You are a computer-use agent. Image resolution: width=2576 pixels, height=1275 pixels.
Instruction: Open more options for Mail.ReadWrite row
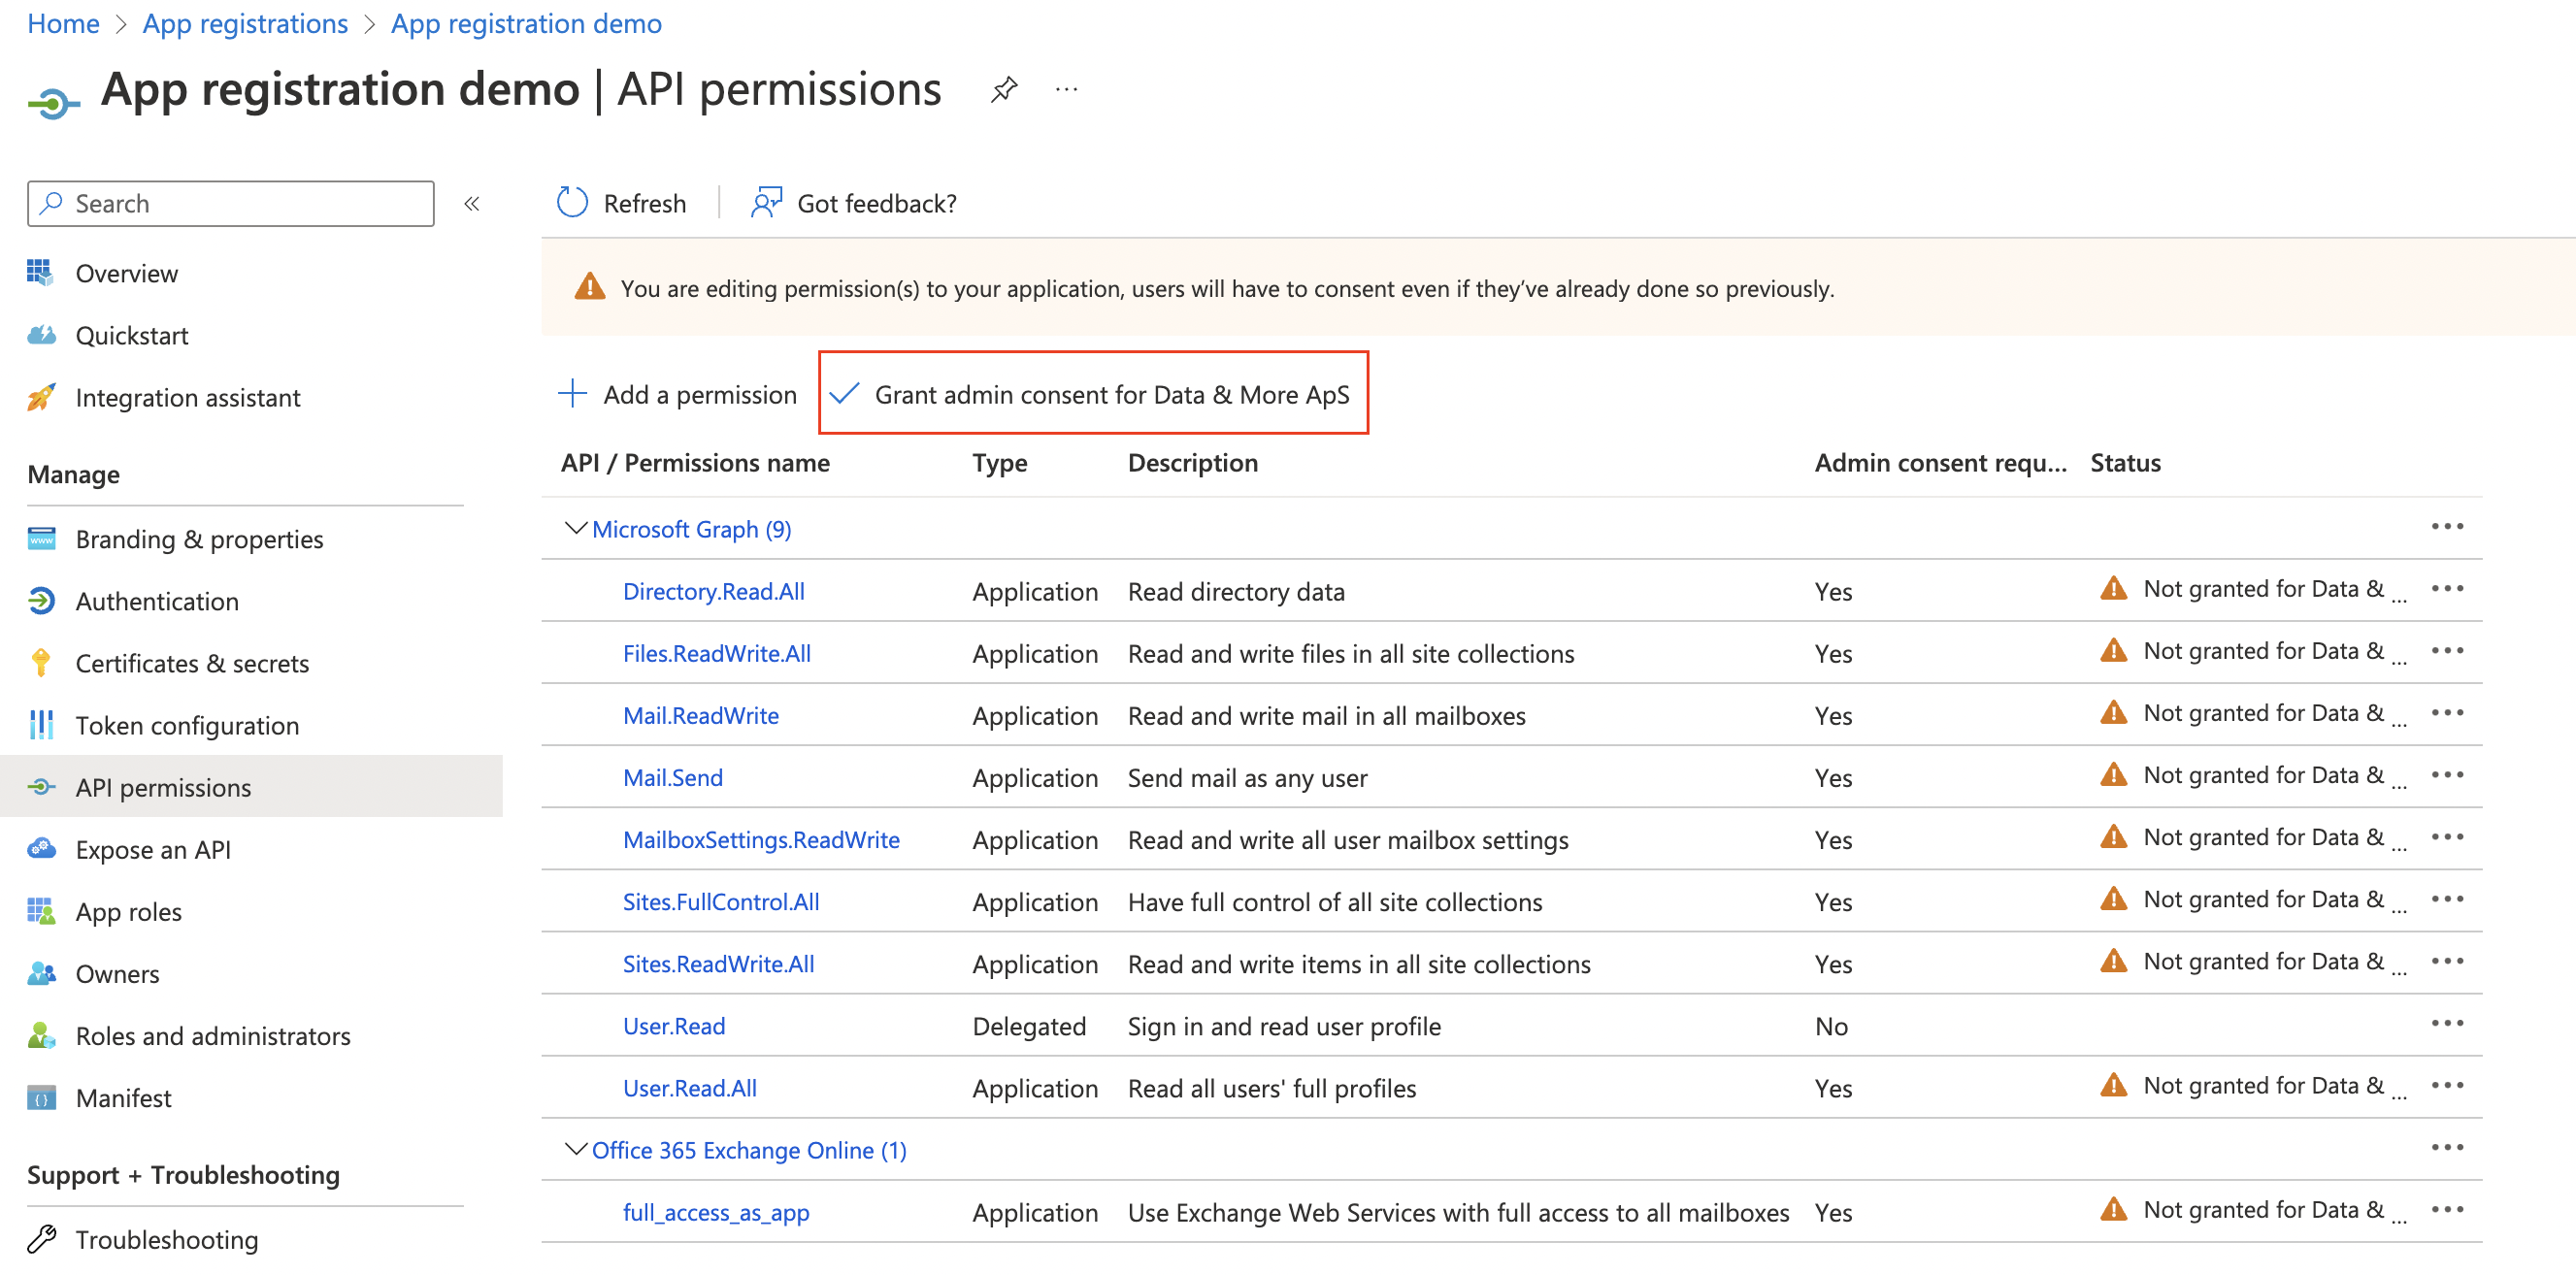(x=2447, y=713)
